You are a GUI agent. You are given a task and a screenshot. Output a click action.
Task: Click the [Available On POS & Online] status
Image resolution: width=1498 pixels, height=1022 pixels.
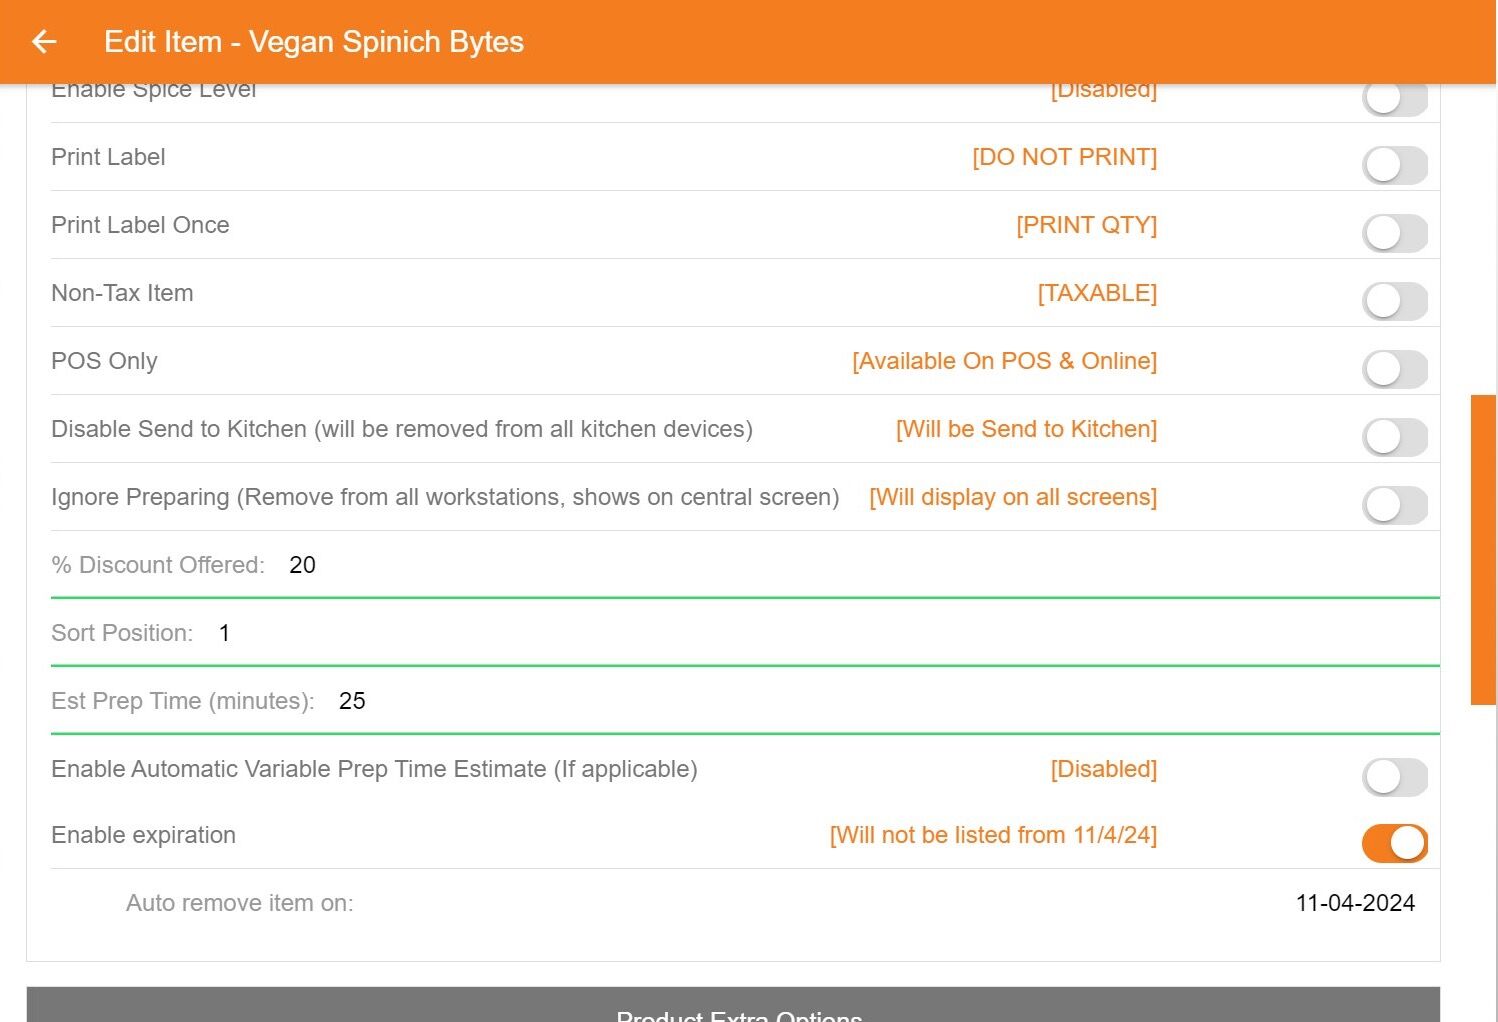coord(1004,361)
